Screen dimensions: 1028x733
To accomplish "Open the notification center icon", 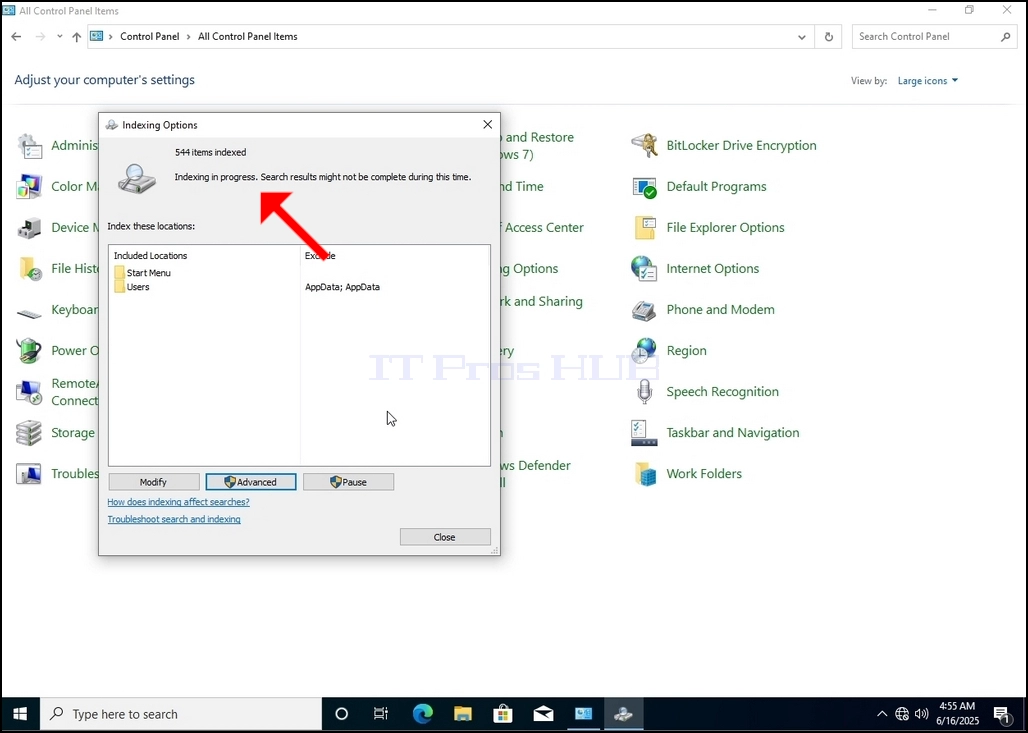I will click(x=1002, y=714).
